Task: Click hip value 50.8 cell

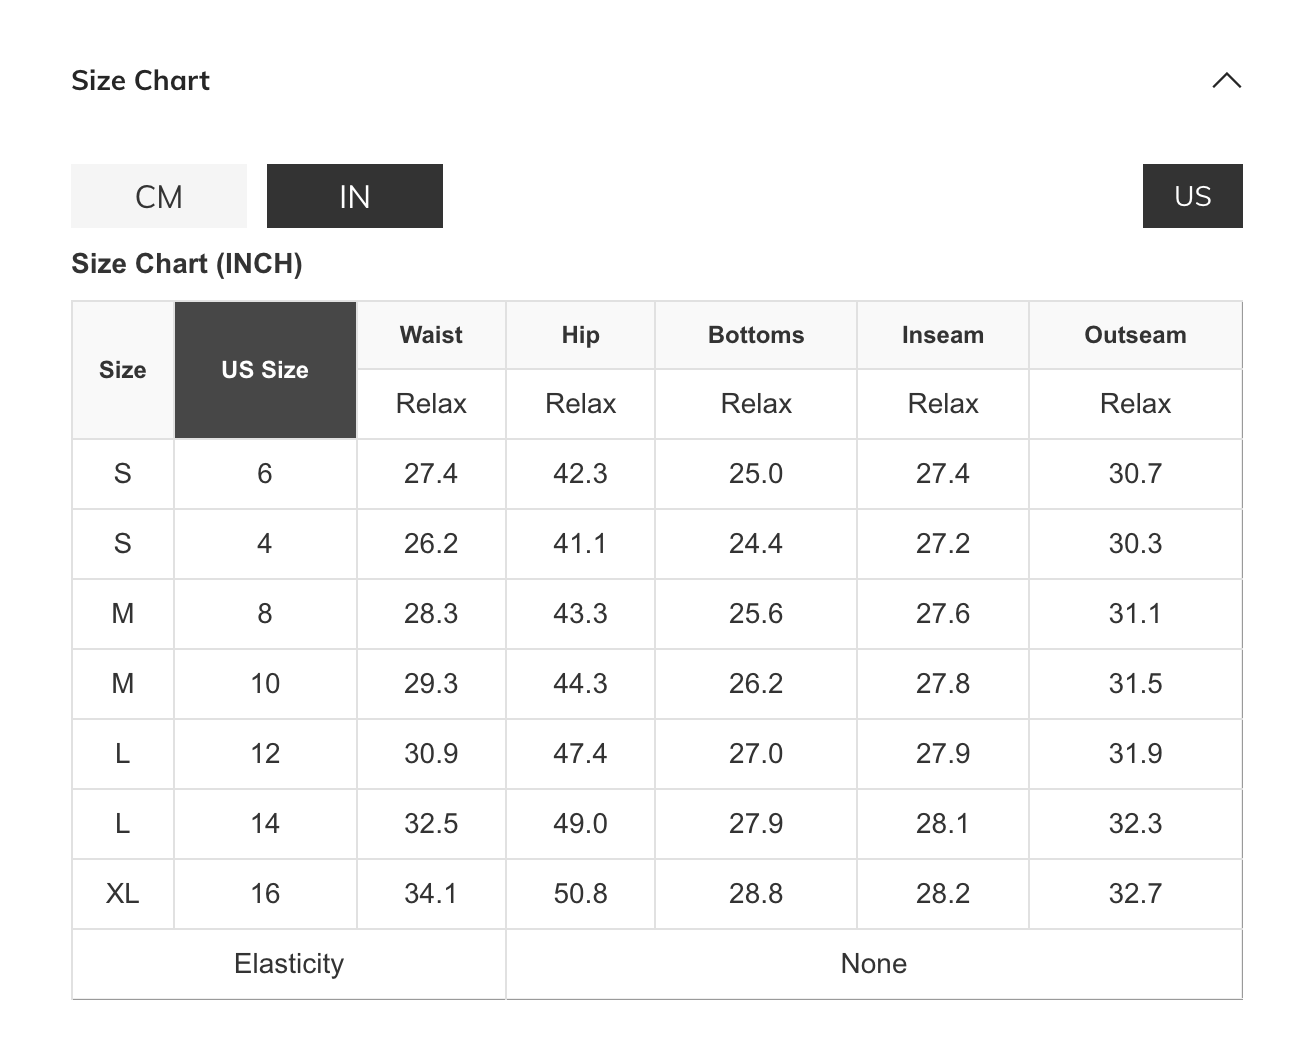Action: tap(580, 893)
